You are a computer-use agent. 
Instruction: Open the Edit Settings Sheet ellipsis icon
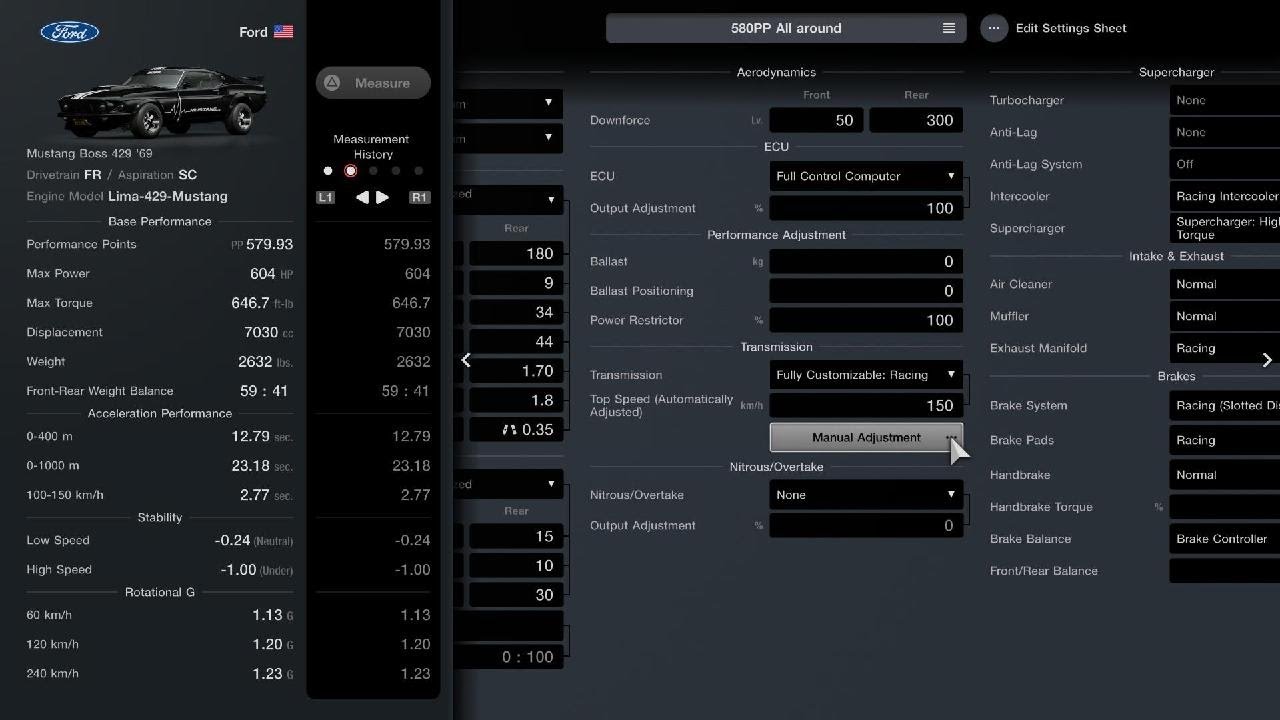[x=994, y=28]
